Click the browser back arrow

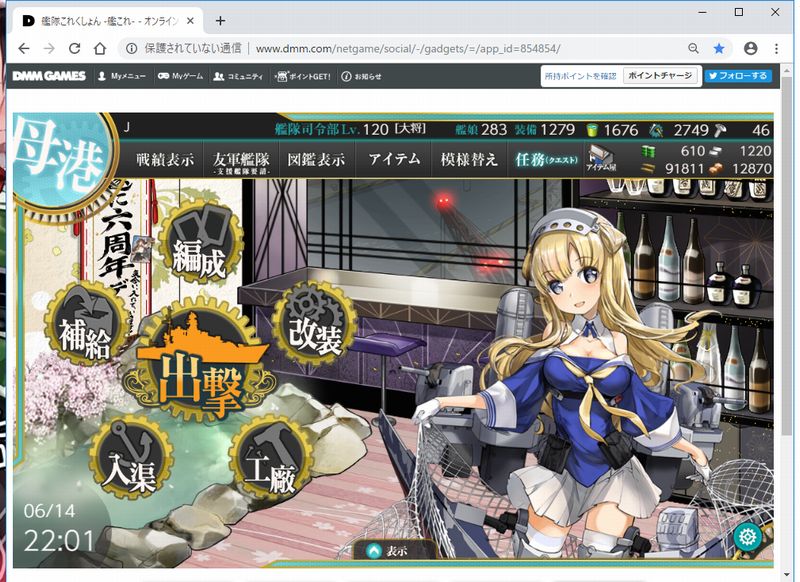click(x=24, y=48)
